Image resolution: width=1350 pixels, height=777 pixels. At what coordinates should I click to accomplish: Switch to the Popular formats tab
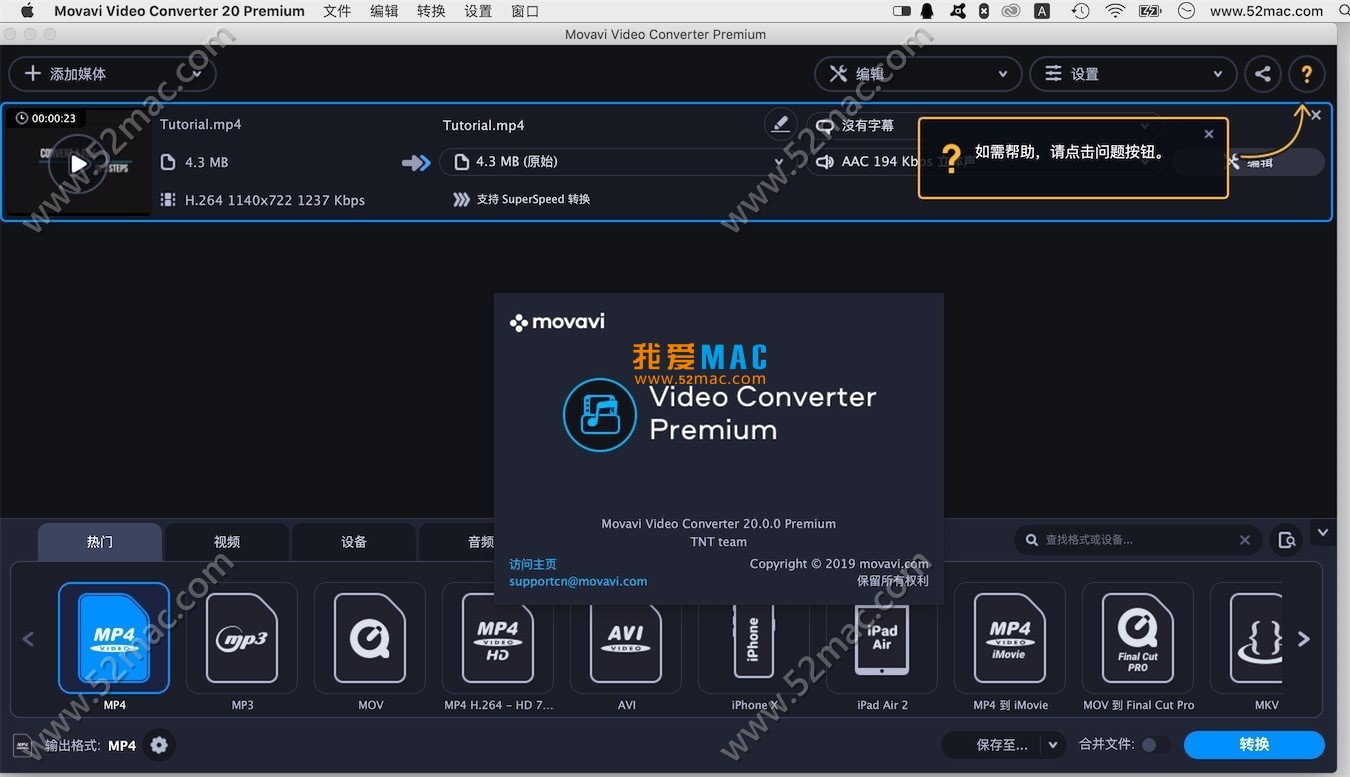(100, 542)
